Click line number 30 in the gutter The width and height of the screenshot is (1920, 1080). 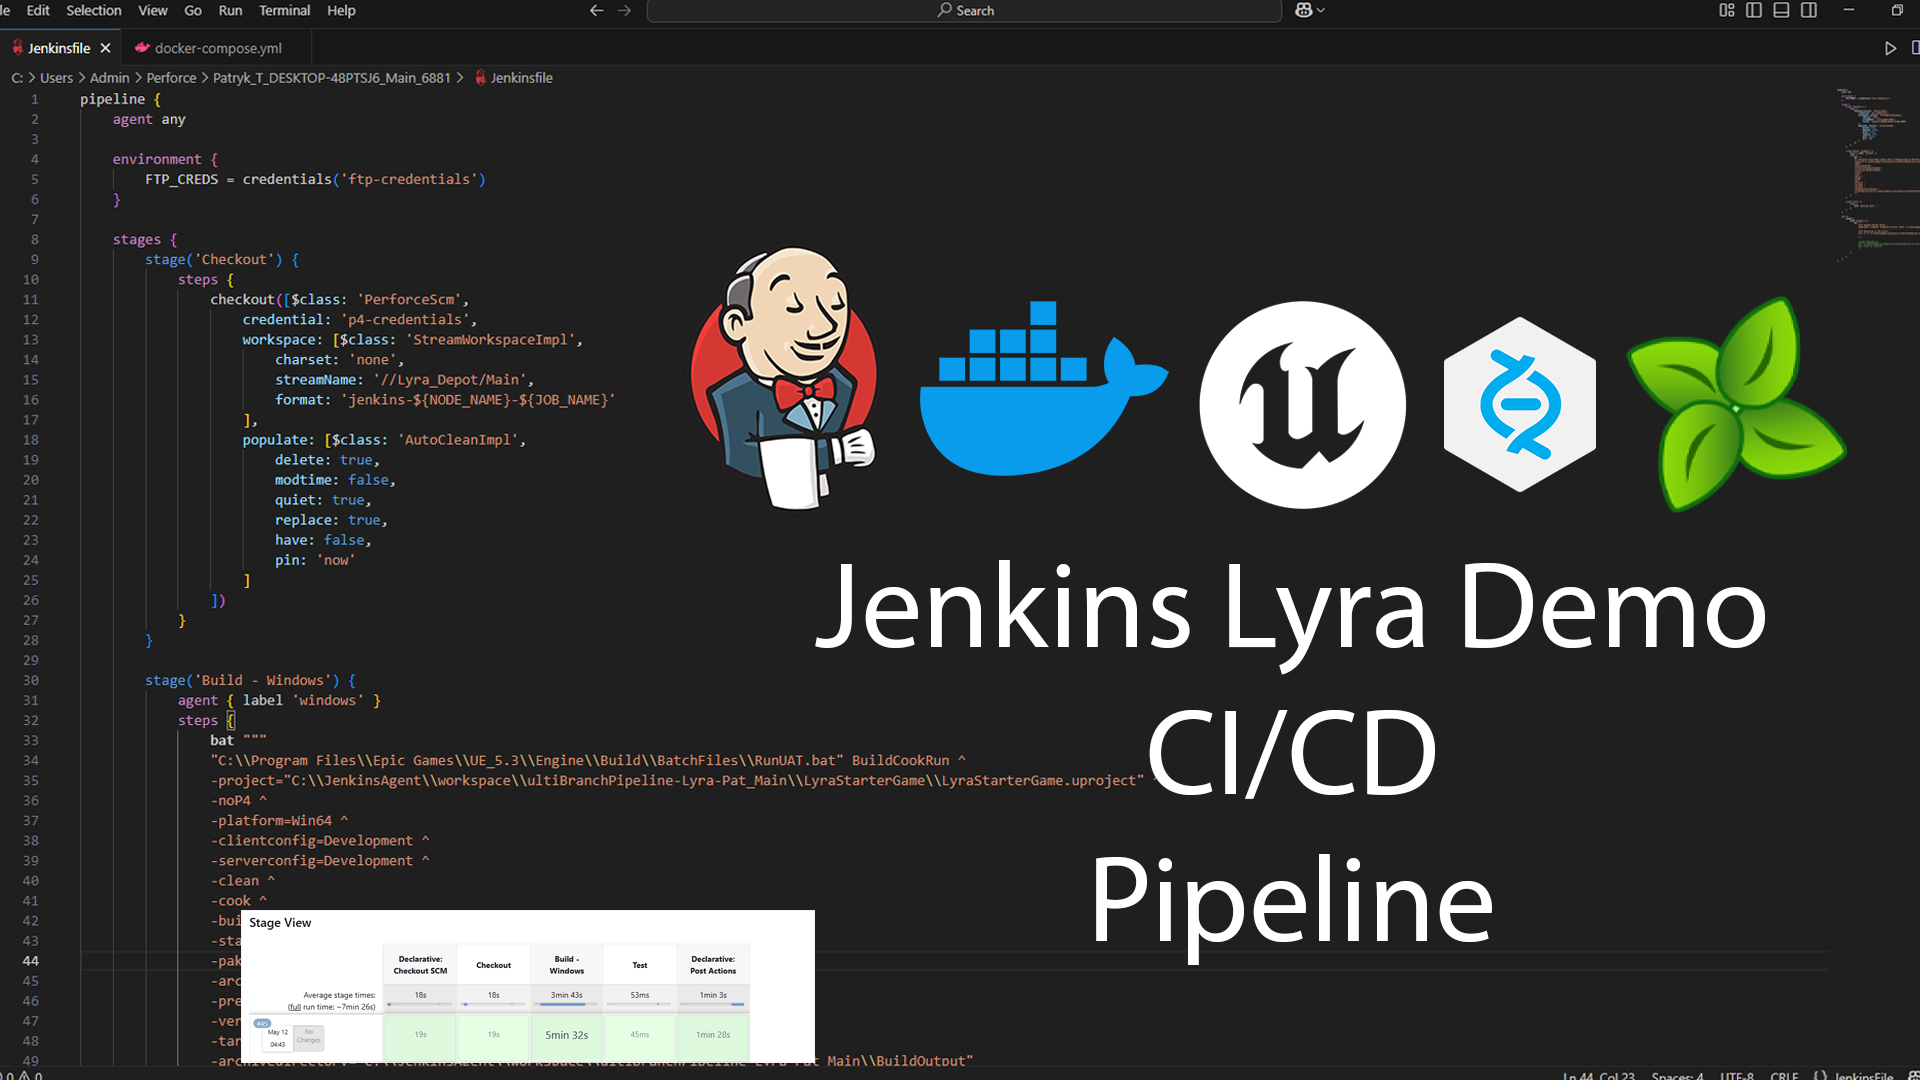tap(31, 680)
